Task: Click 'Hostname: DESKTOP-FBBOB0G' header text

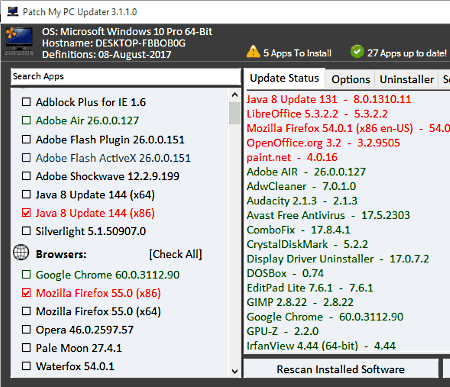Action: click(114, 43)
